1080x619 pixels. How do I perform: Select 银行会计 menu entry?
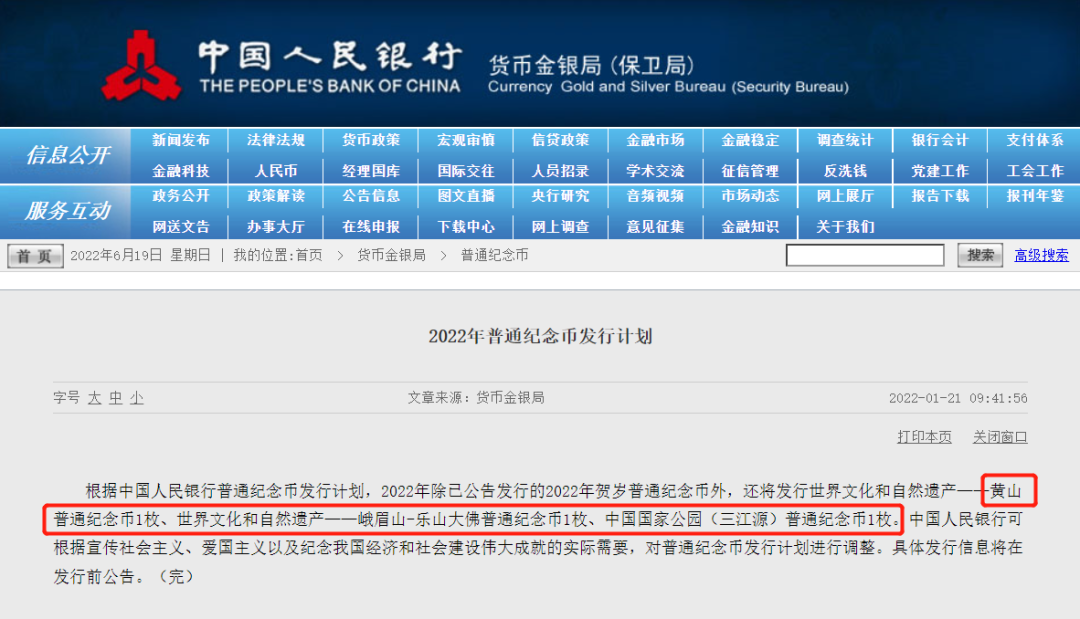940,140
